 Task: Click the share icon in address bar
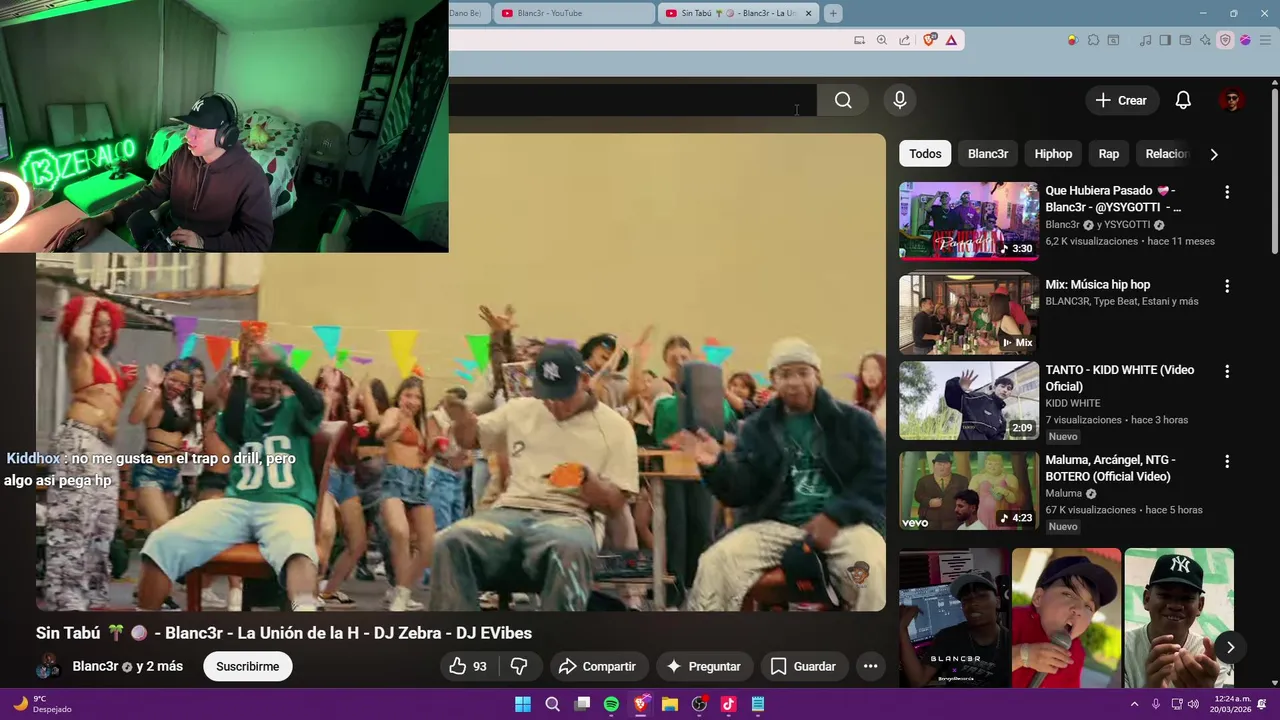905,40
